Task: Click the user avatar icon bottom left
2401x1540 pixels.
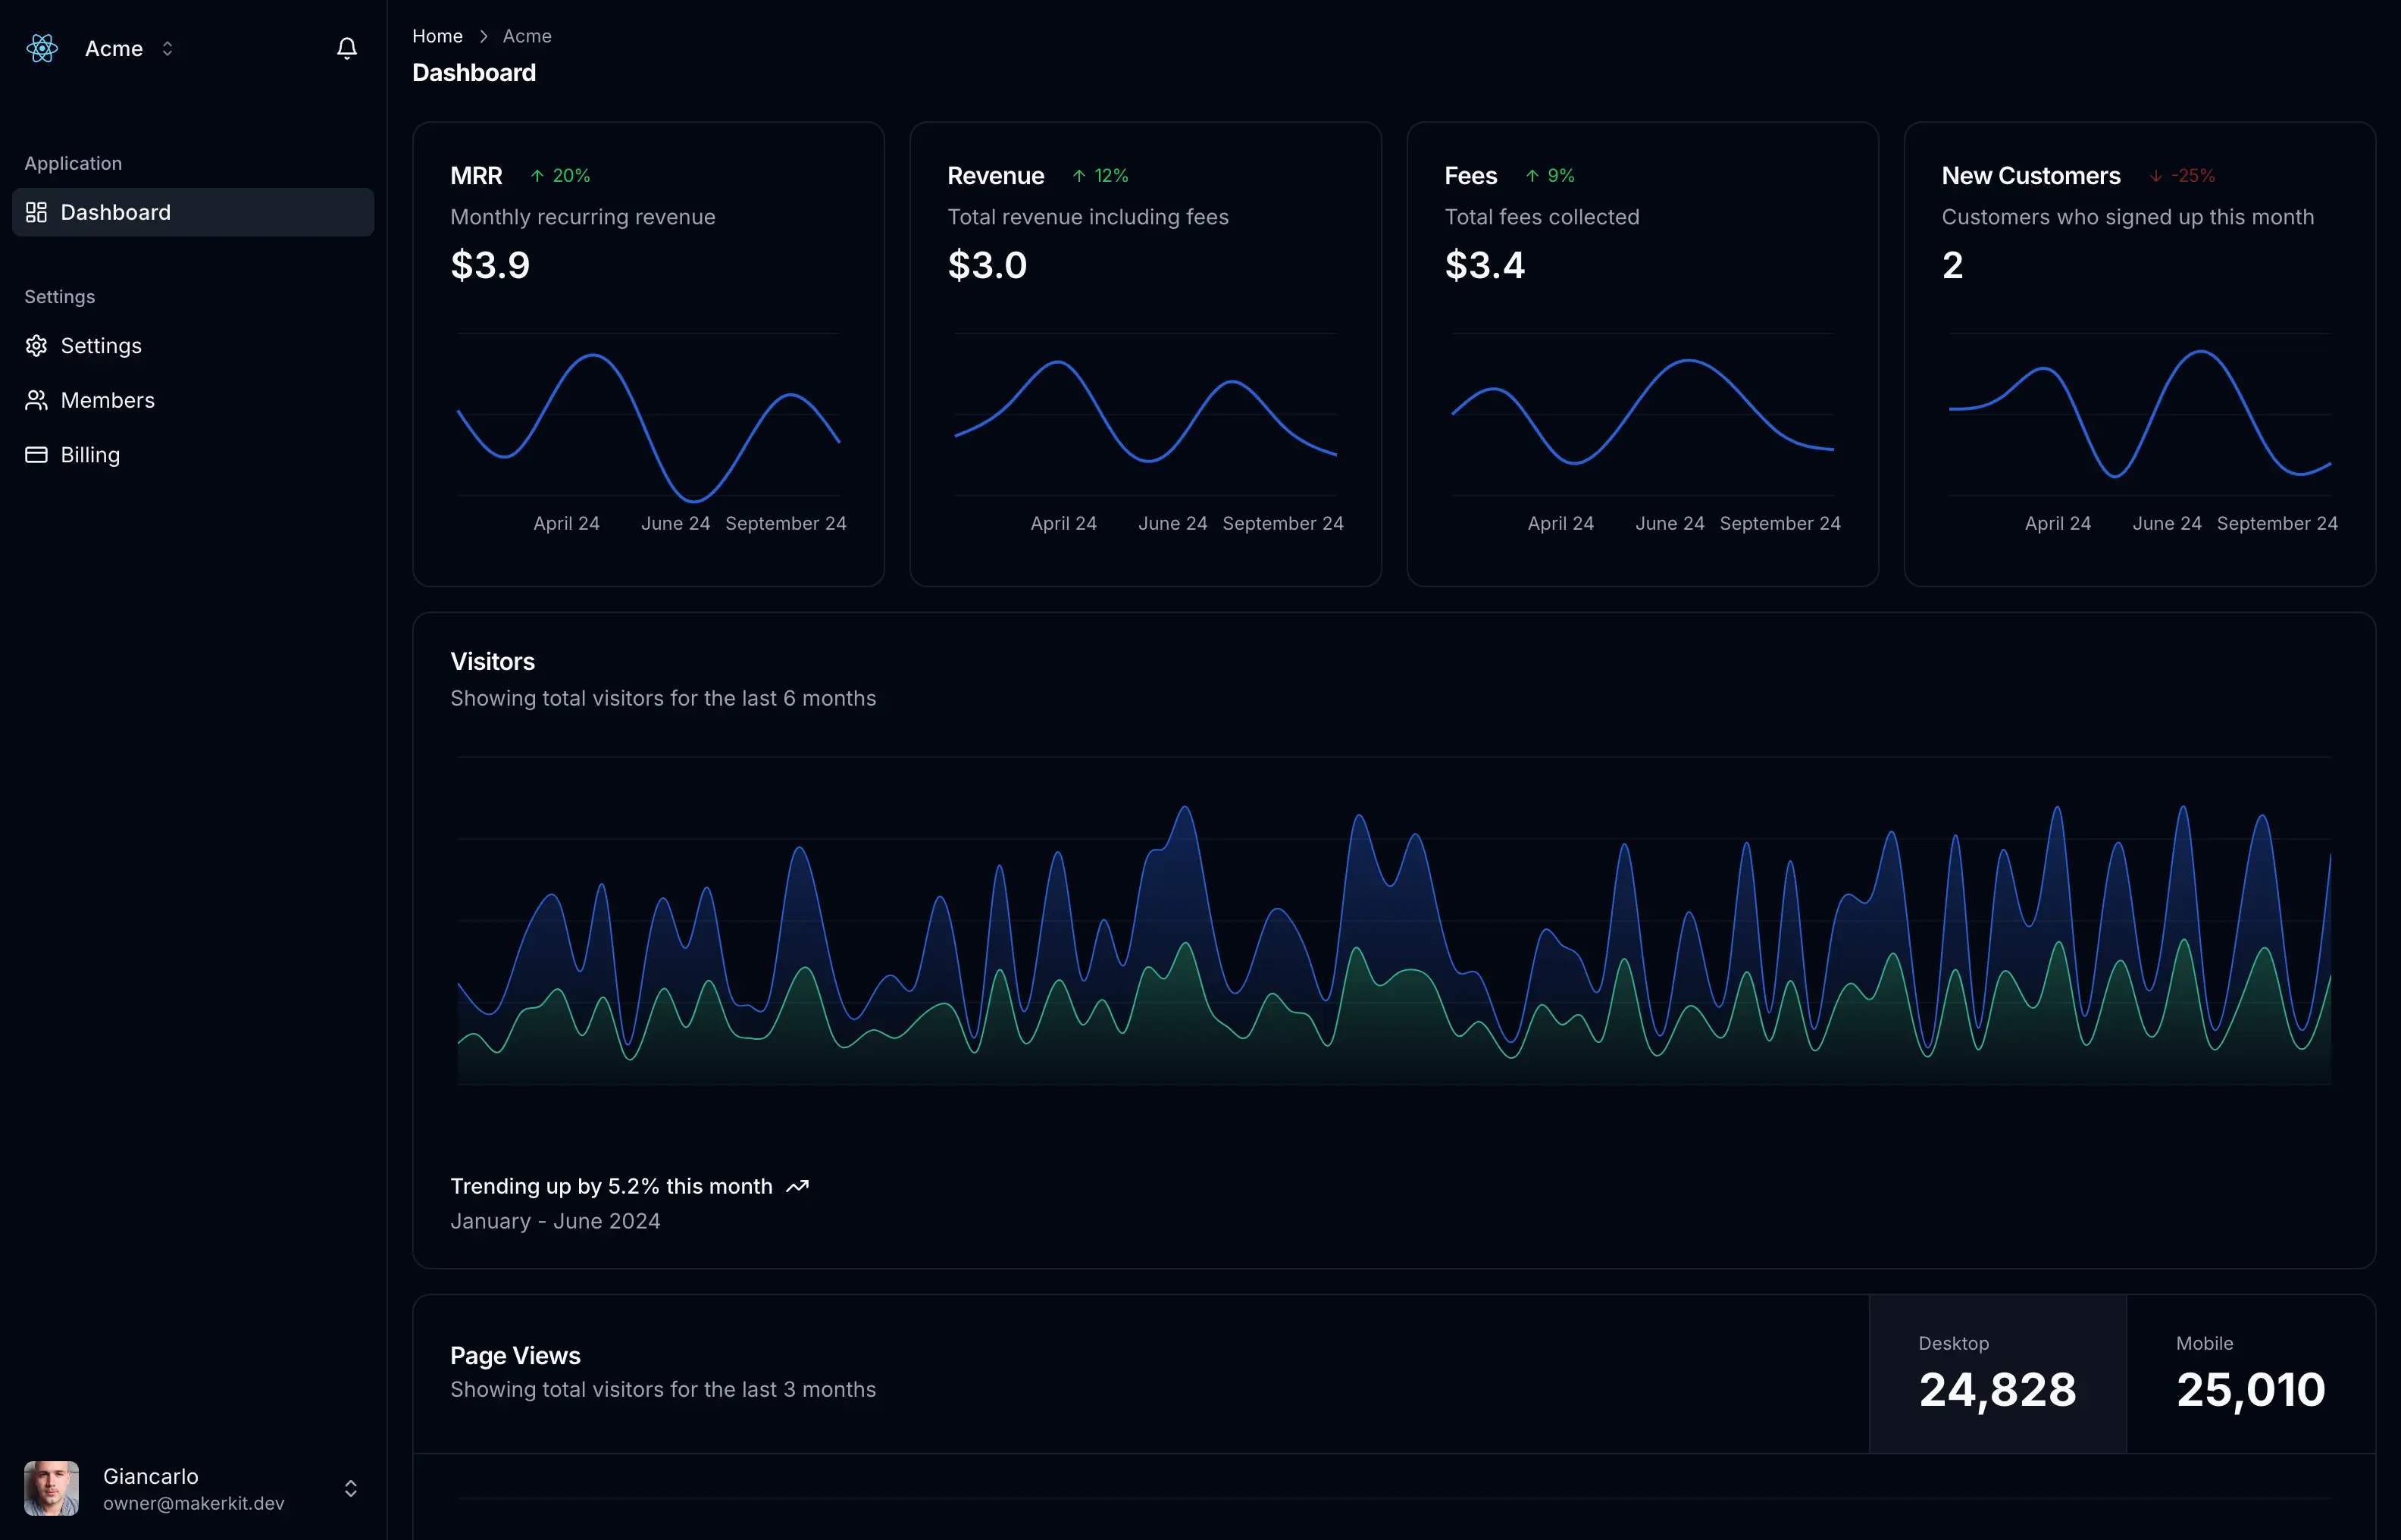Action: tap(51, 1489)
